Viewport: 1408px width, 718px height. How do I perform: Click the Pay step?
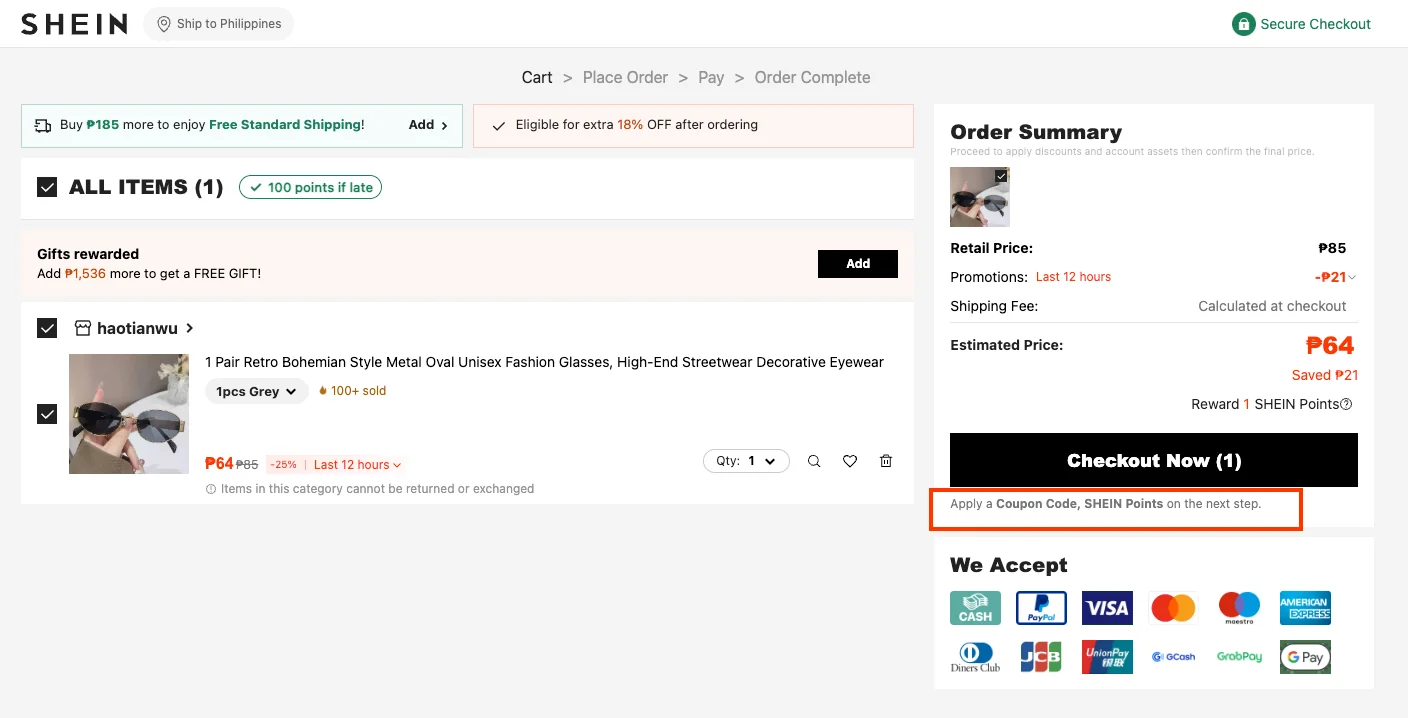tap(711, 77)
